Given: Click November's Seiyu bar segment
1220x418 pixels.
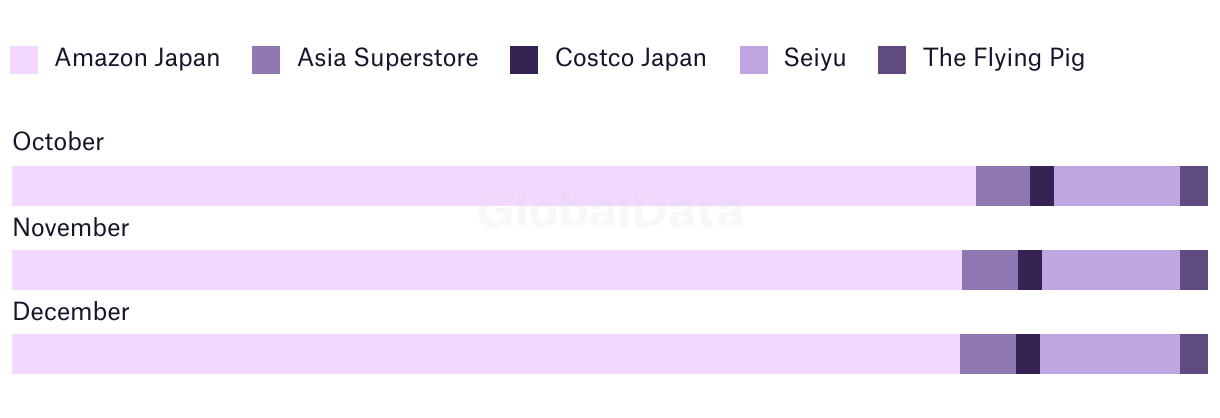Looking at the screenshot, I should point(1111,270).
